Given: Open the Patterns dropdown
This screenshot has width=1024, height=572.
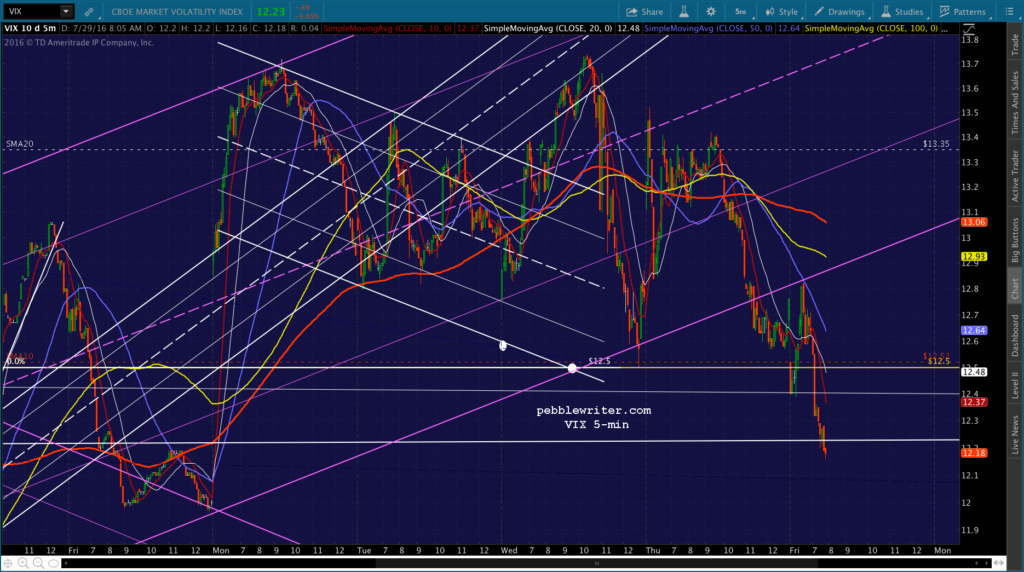Looking at the screenshot, I should 963,12.
